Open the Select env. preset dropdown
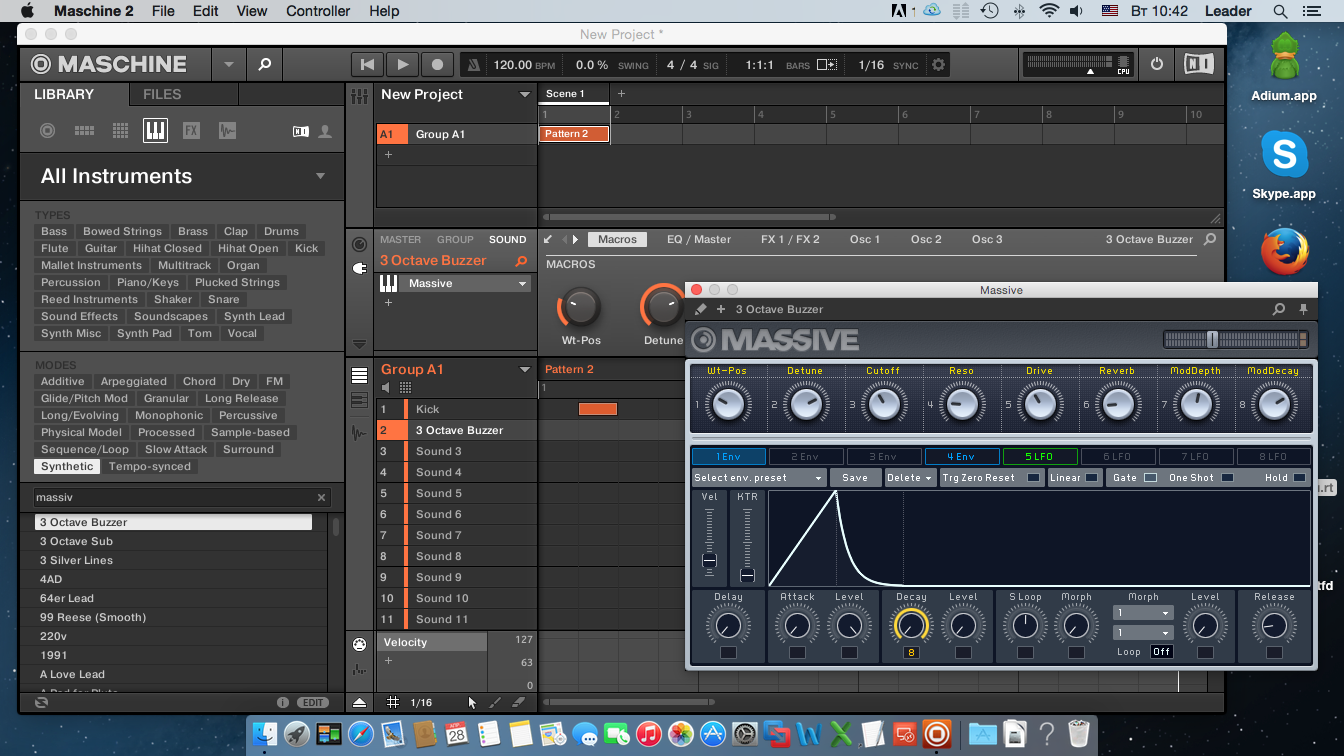The width and height of the screenshot is (1344, 756). (x=759, y=478)
